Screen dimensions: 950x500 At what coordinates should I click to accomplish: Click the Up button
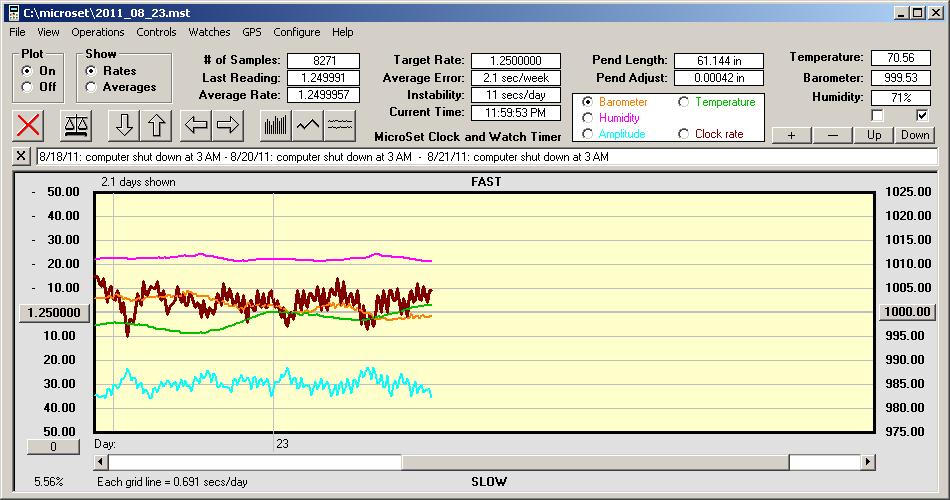point(874,135)
